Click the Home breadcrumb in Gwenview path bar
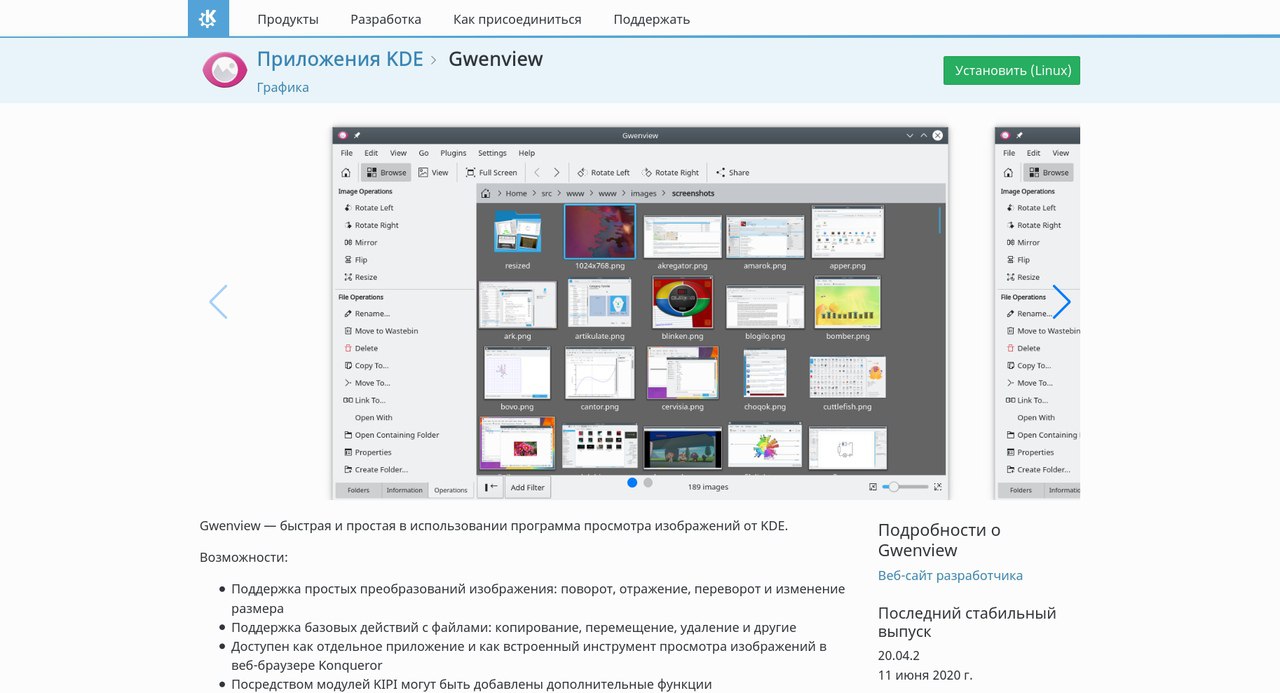Viewport: 1280px width, 693px height. coord(516,193)
